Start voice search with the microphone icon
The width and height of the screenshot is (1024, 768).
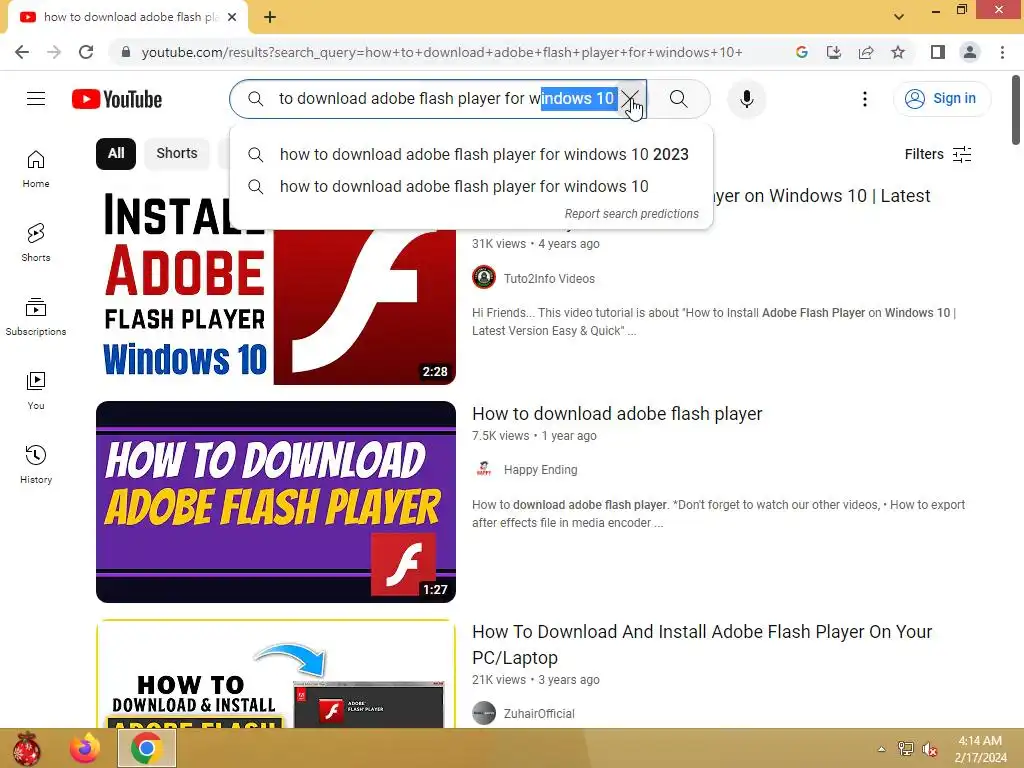coord(746,99)
